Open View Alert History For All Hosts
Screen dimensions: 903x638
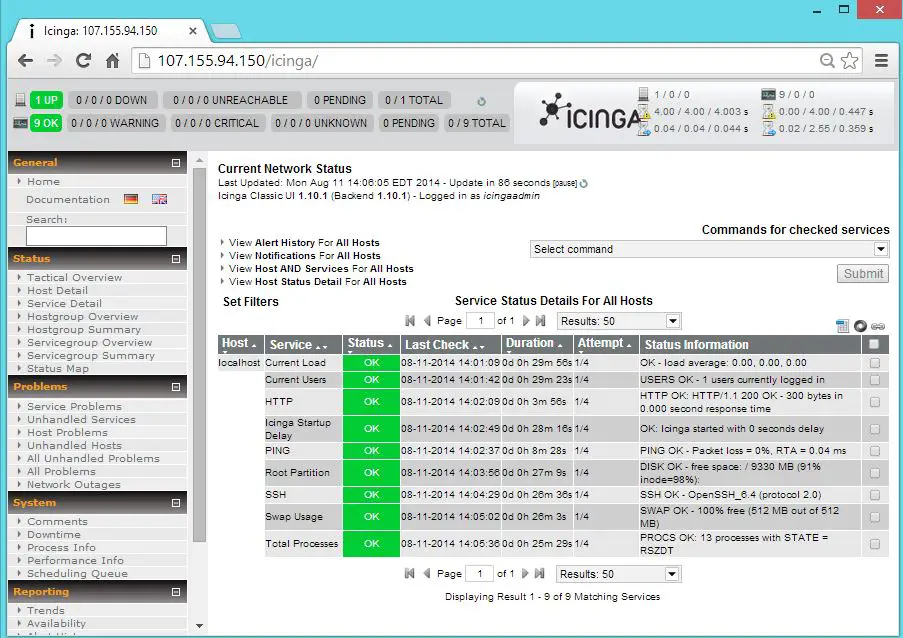304,242
